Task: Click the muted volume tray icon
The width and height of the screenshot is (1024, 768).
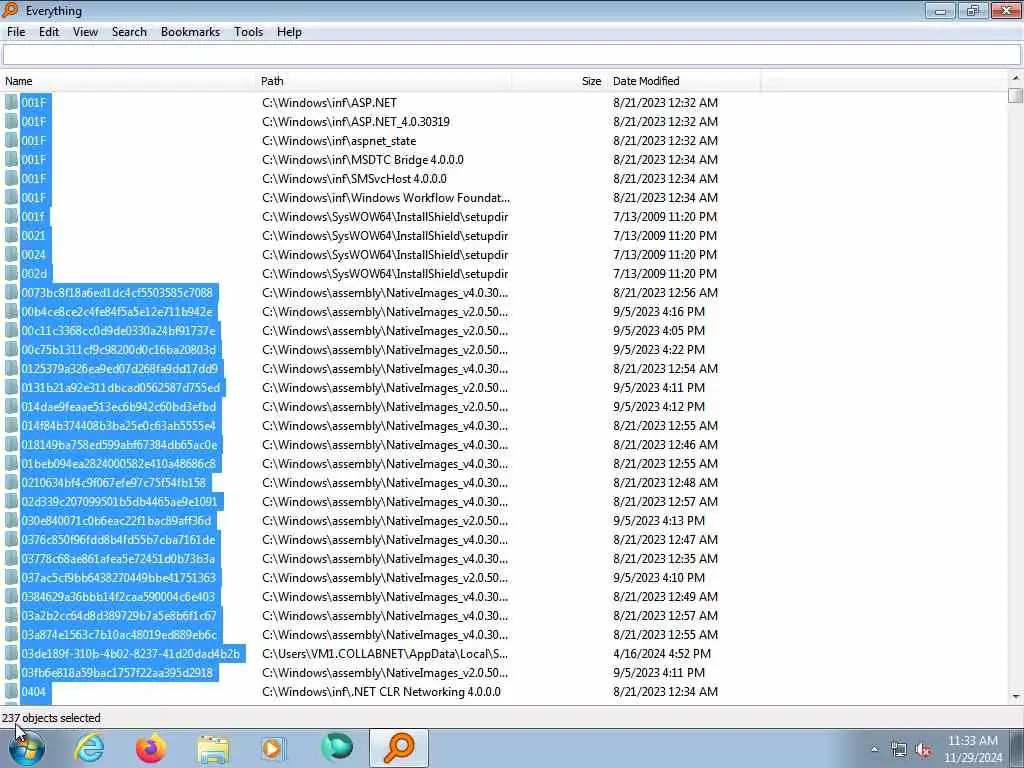Action: (923, 750)
